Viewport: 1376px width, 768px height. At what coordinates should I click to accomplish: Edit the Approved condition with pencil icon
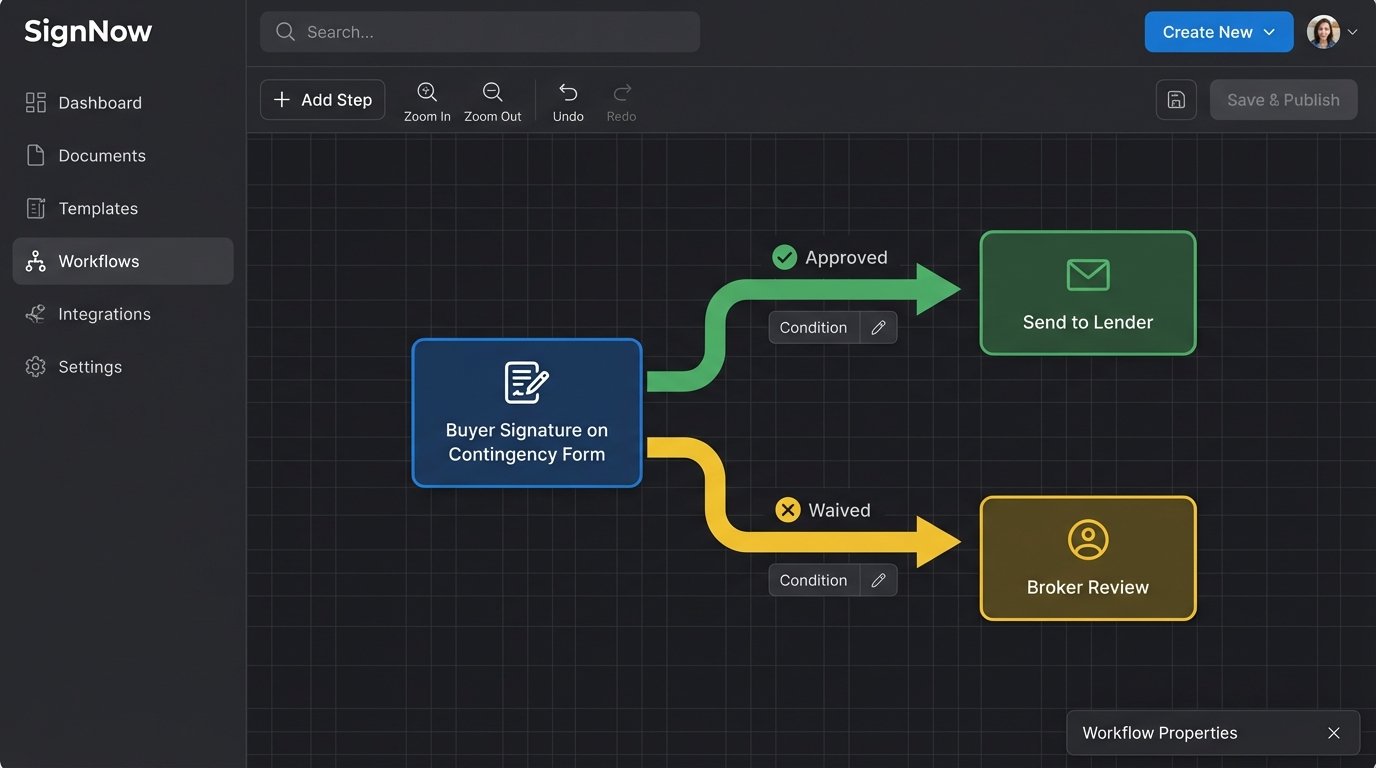click(x=878, y=327)
